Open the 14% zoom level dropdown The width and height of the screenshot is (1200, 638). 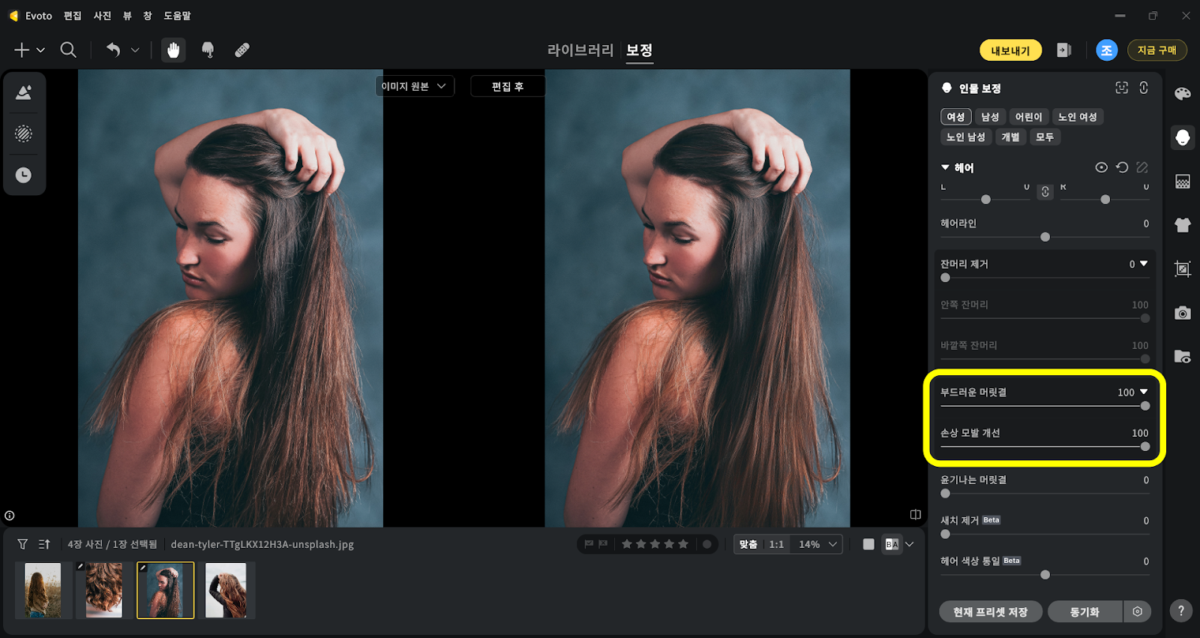(818, 544)
